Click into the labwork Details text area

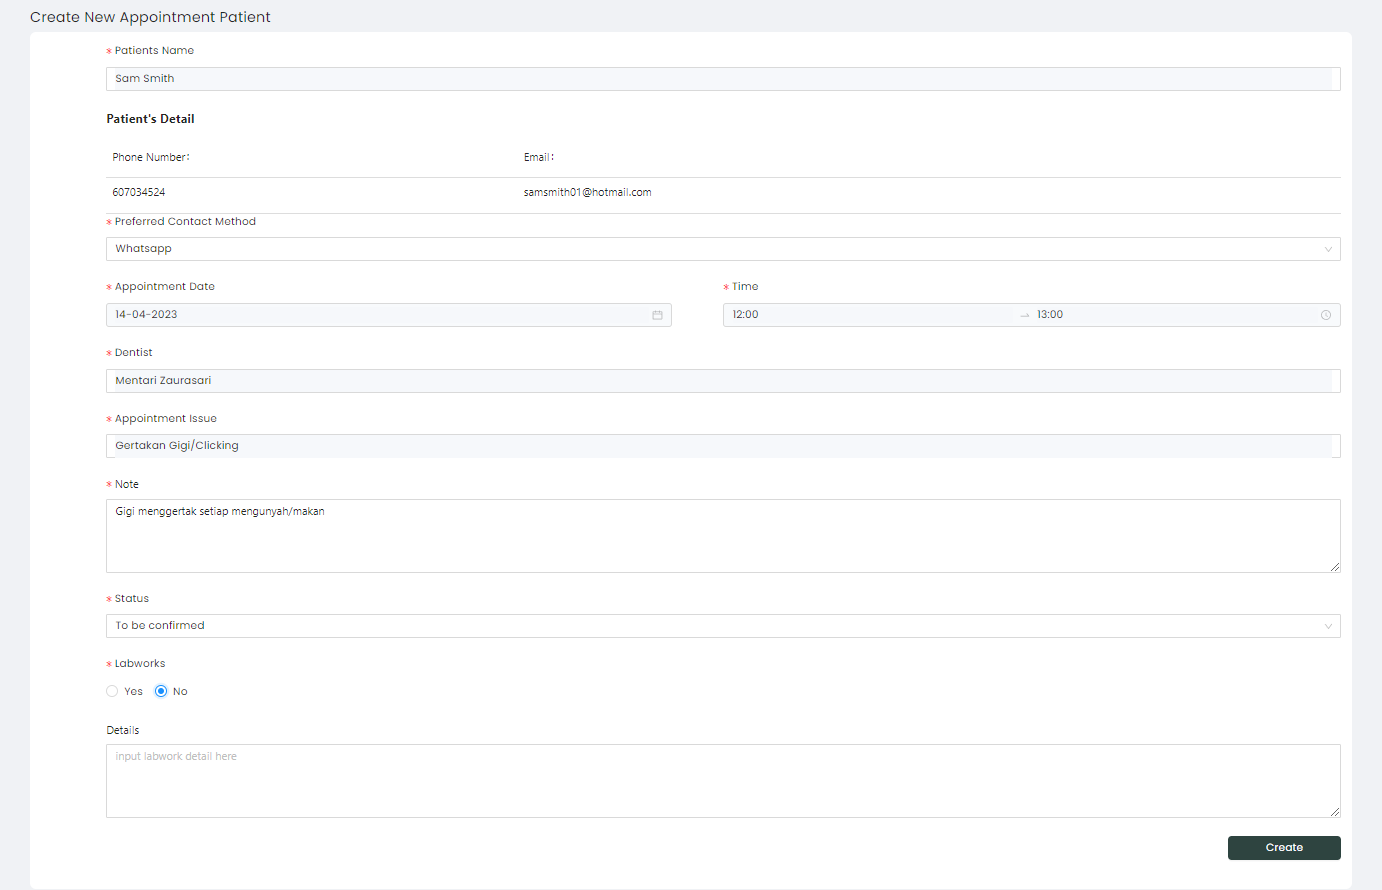723,781
